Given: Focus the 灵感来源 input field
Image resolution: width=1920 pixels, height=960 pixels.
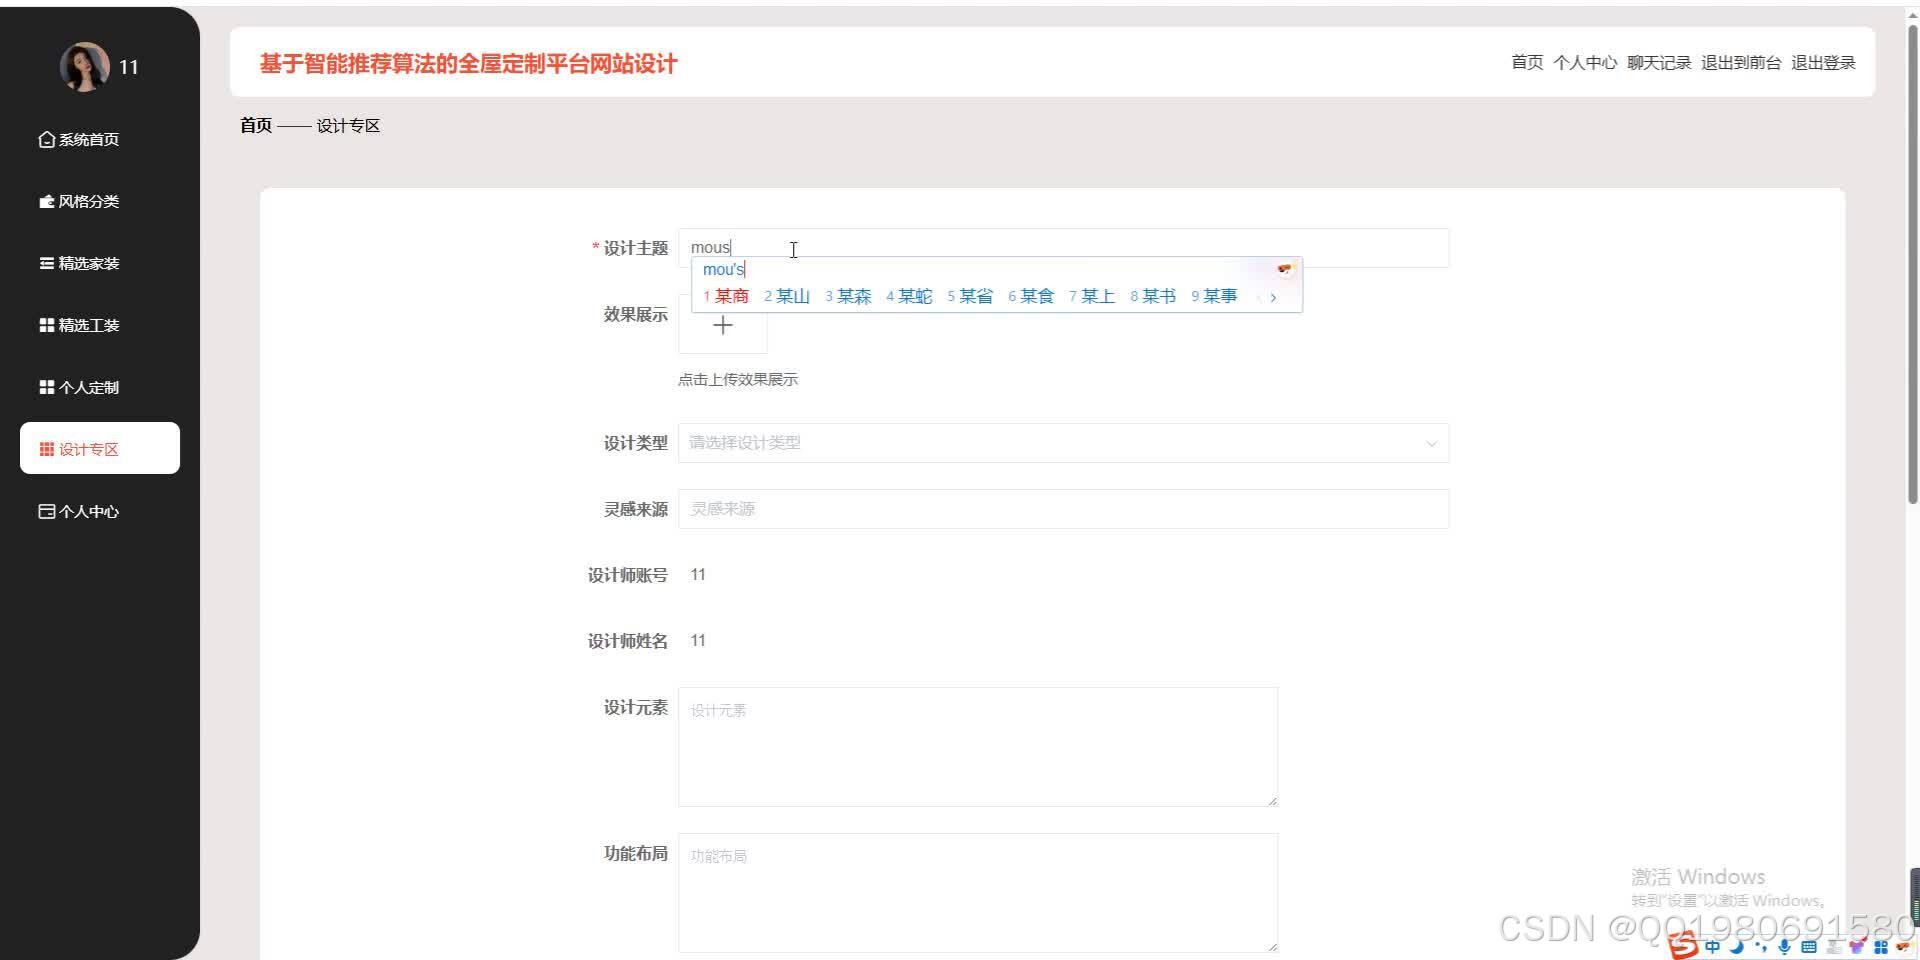Looking at the screenshot, I should click(x=1063, y=509).
